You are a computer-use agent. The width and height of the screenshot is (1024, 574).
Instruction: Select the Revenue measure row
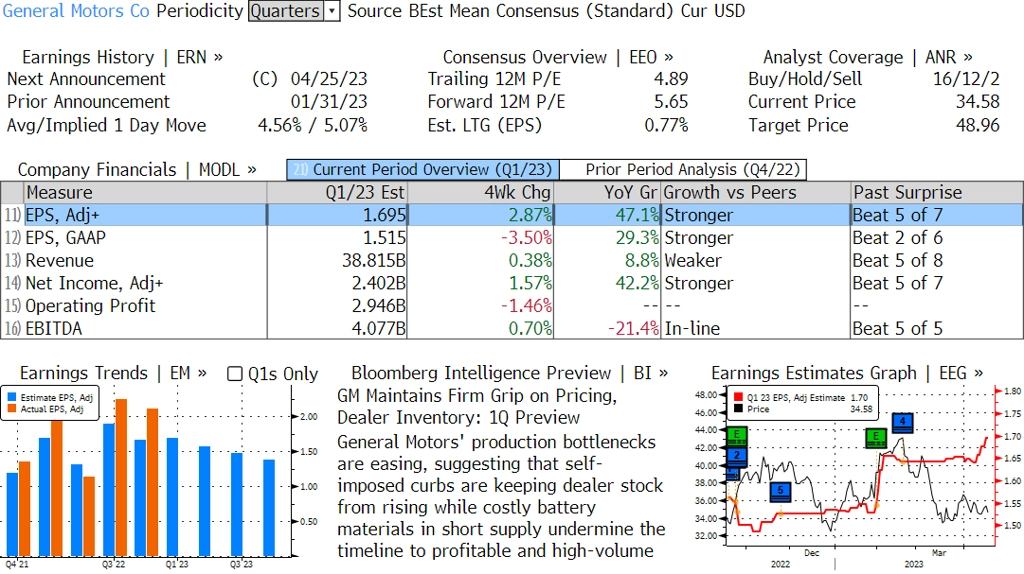512,261
